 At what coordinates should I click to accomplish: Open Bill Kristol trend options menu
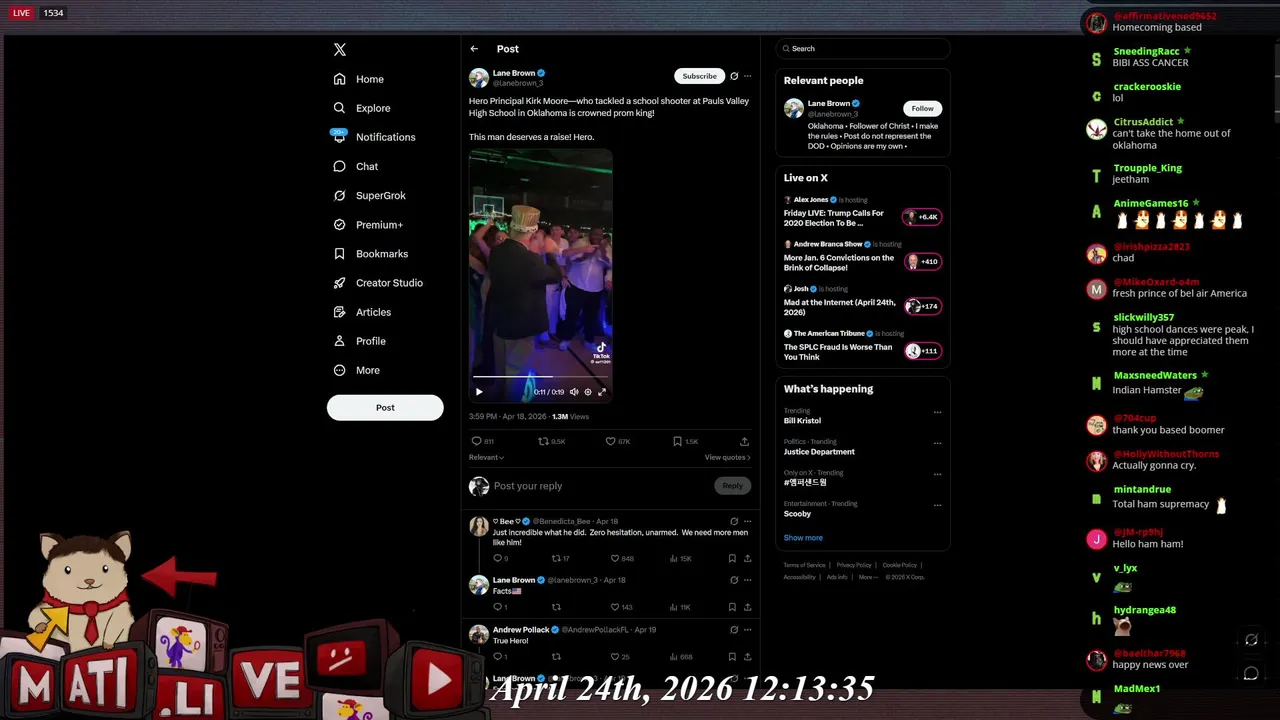937,412
